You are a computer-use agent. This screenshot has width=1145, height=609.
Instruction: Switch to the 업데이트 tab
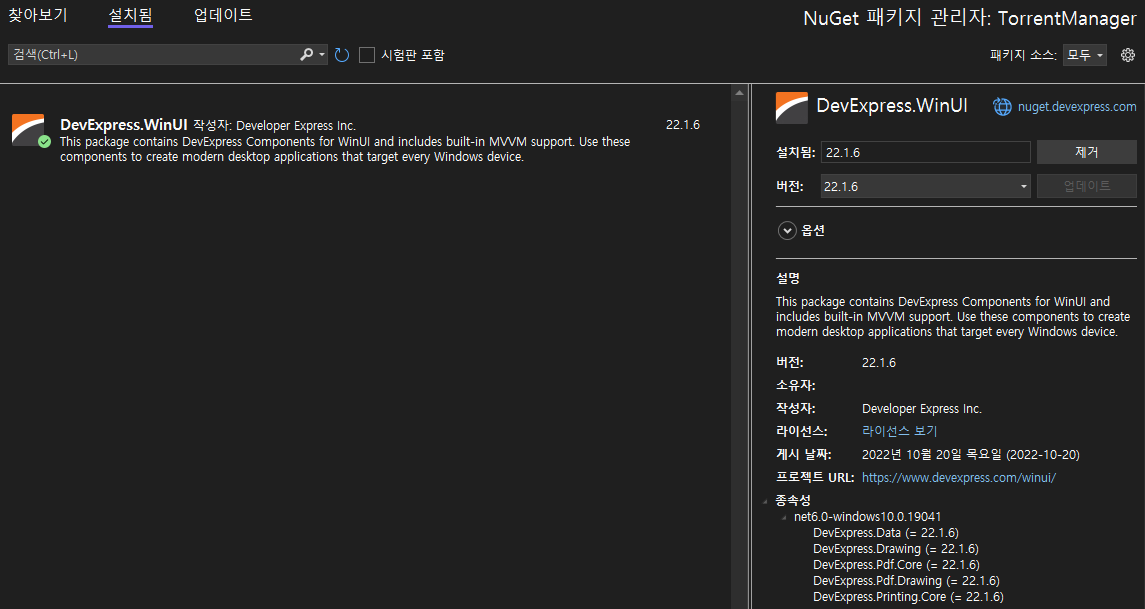coord(222,15)
